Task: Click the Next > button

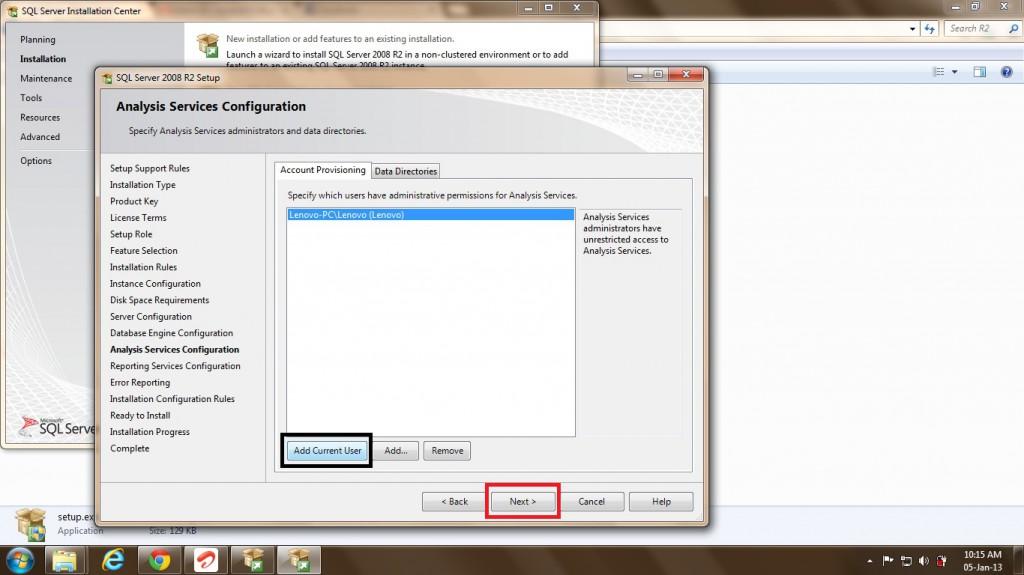Action: tap(522, 501)
